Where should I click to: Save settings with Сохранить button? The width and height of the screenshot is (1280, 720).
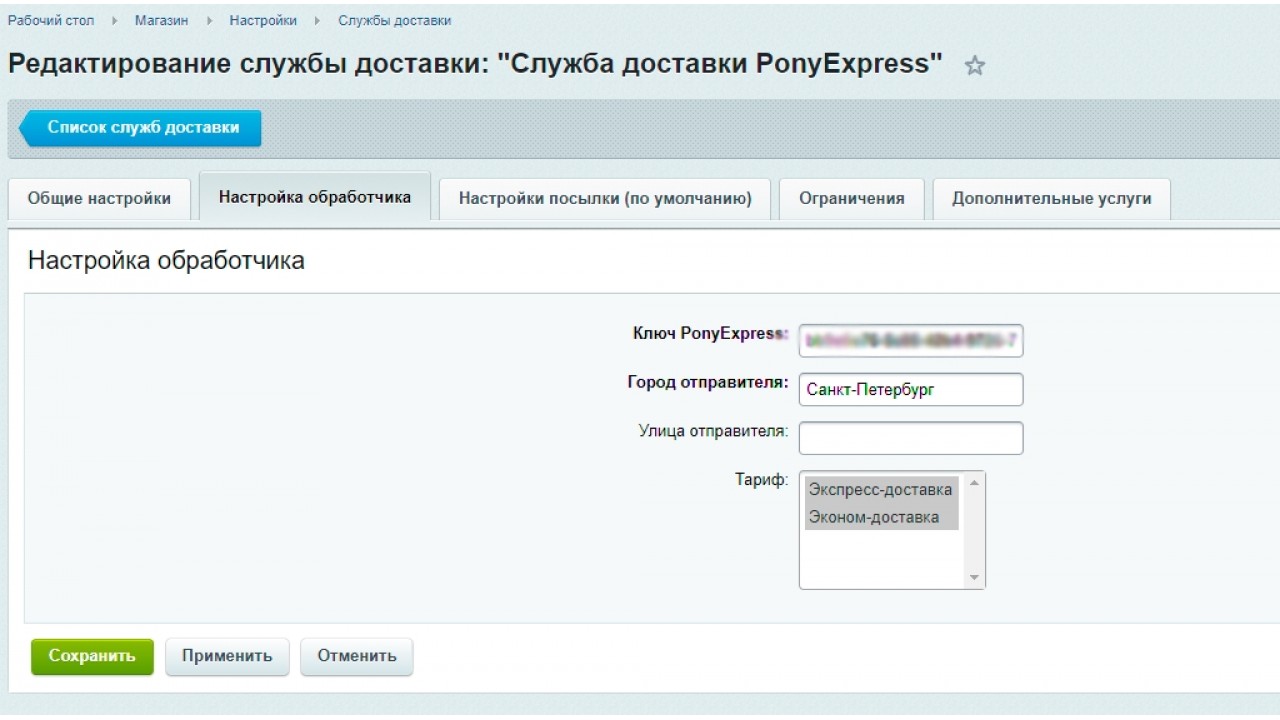pos(92,657)
